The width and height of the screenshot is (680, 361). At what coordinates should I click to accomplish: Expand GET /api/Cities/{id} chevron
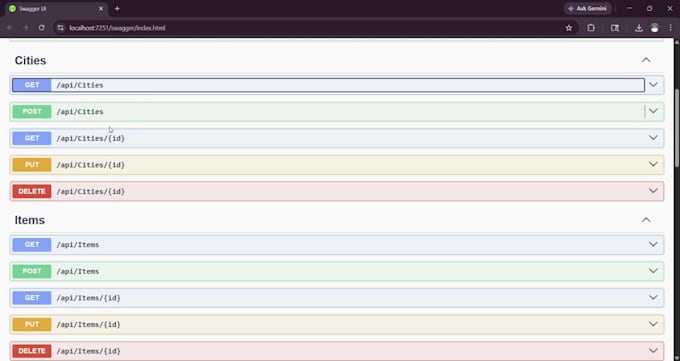653,138
